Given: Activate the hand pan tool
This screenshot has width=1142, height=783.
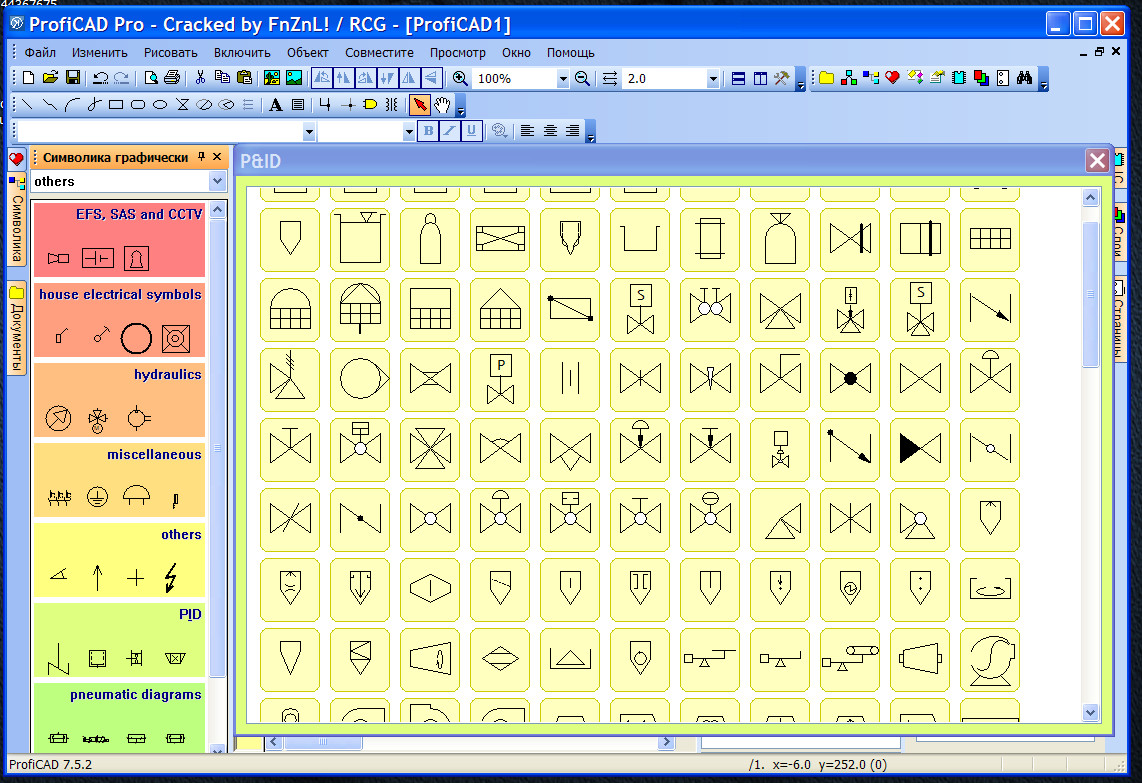Looking at the screenshot, I should 442,105.
